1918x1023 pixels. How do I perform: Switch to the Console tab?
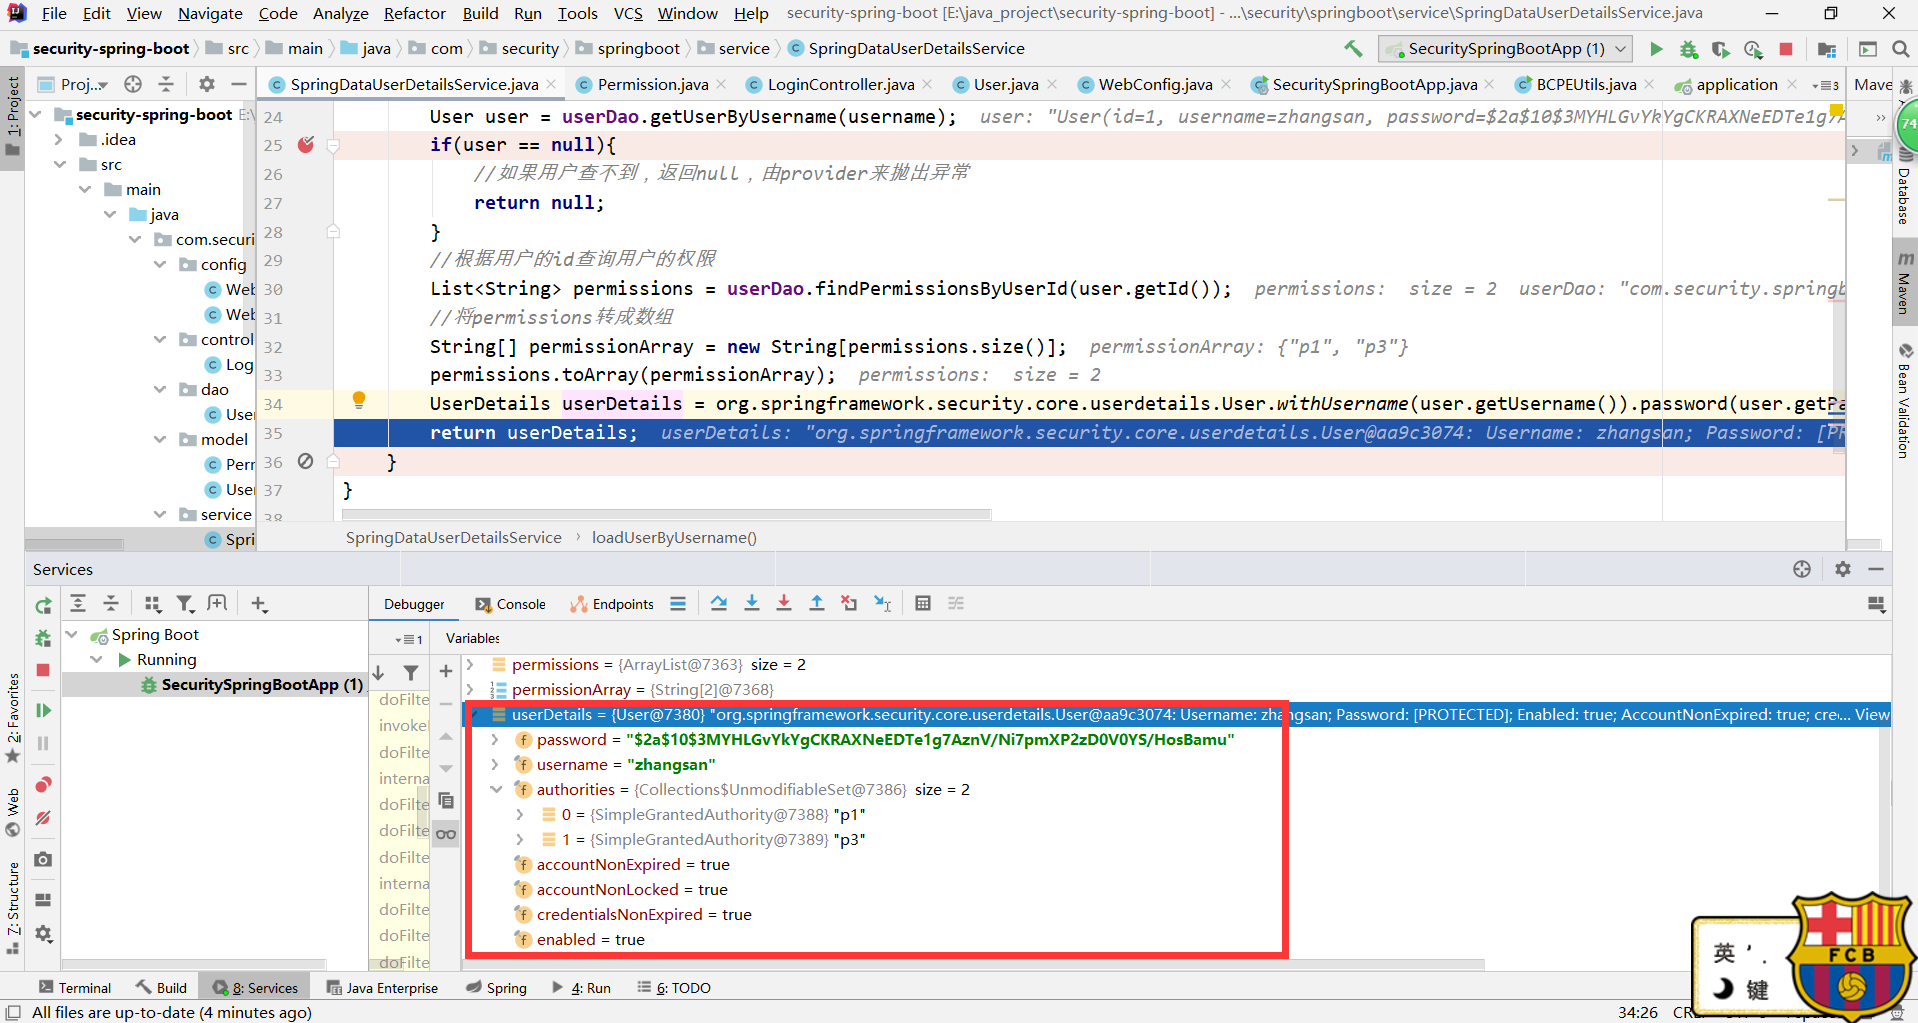[510, 604]
